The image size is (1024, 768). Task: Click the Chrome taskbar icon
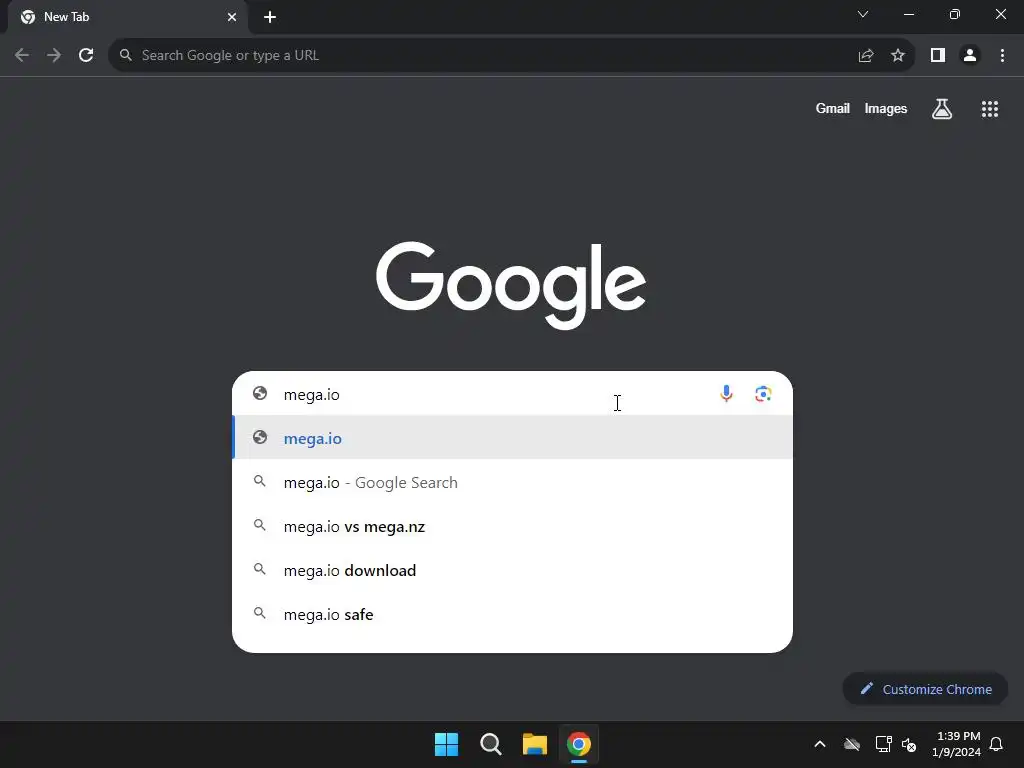point(579,744)
